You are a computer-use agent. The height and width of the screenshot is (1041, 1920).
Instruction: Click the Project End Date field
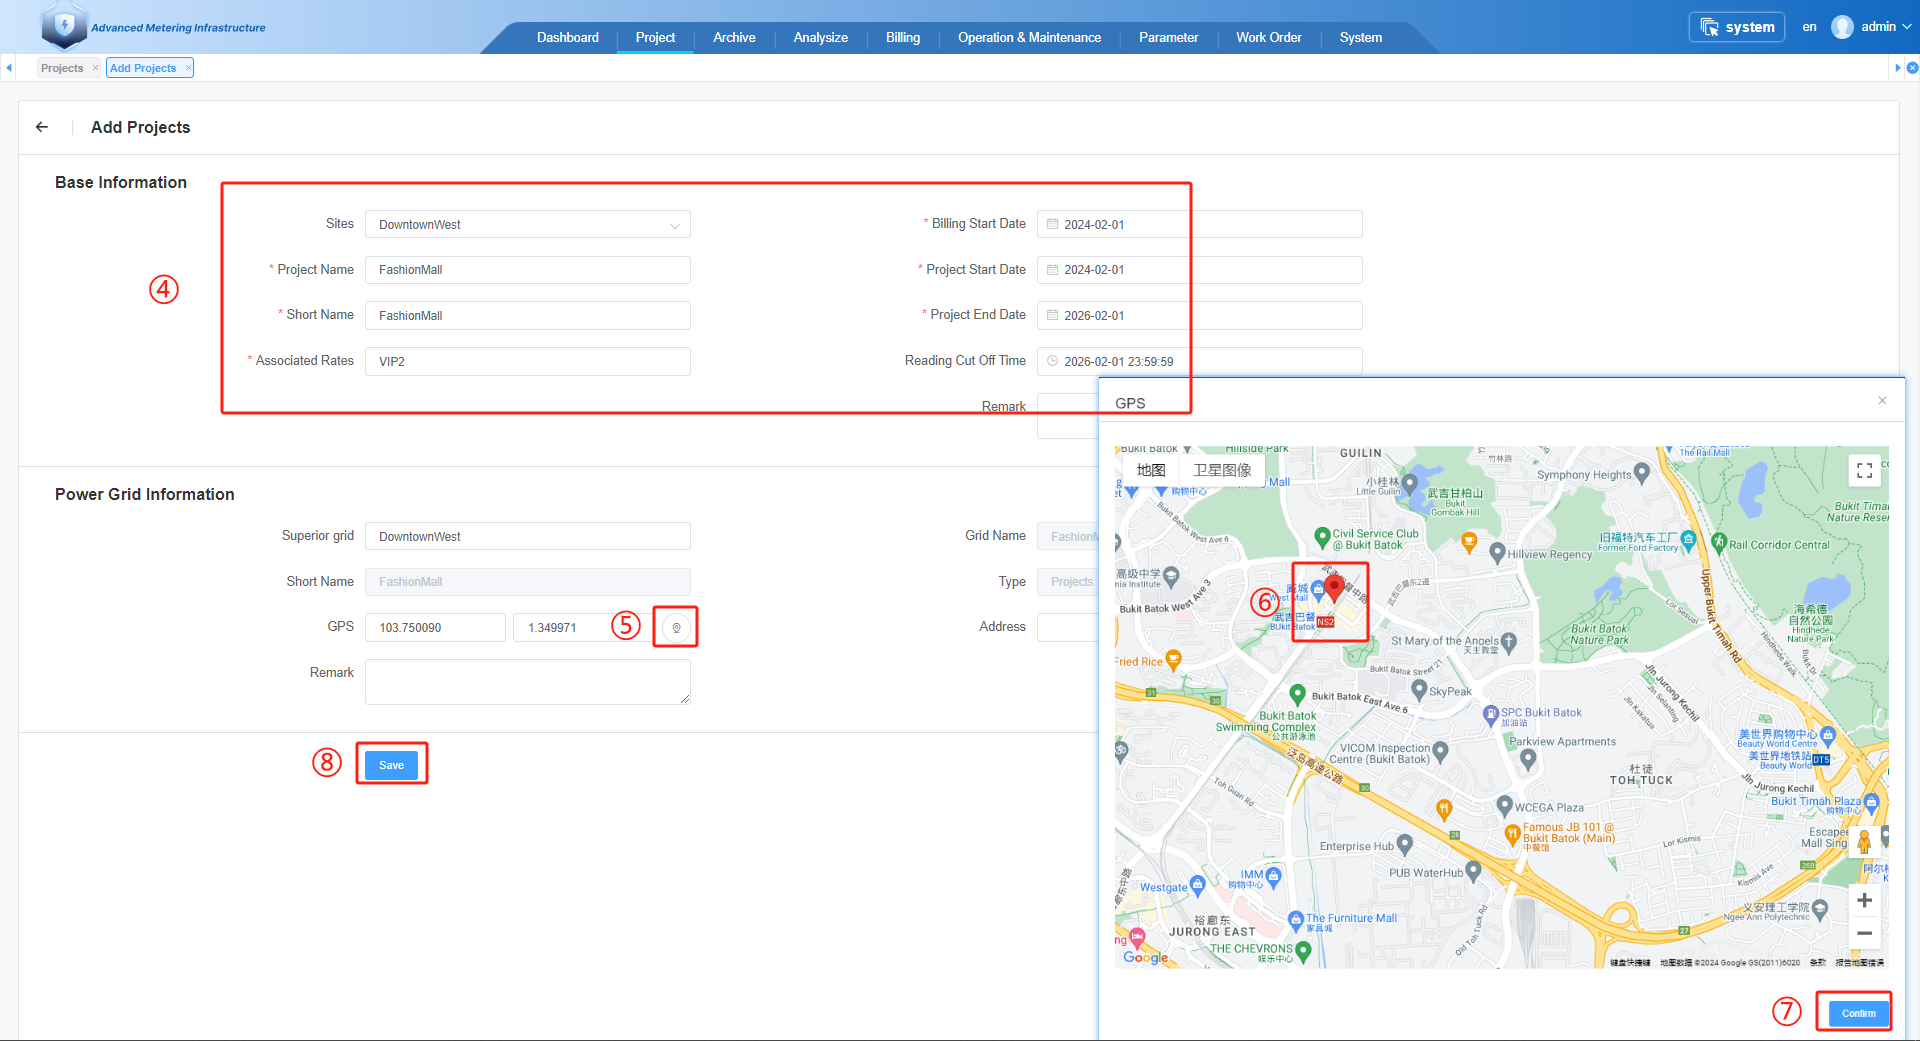point(1199,315)
